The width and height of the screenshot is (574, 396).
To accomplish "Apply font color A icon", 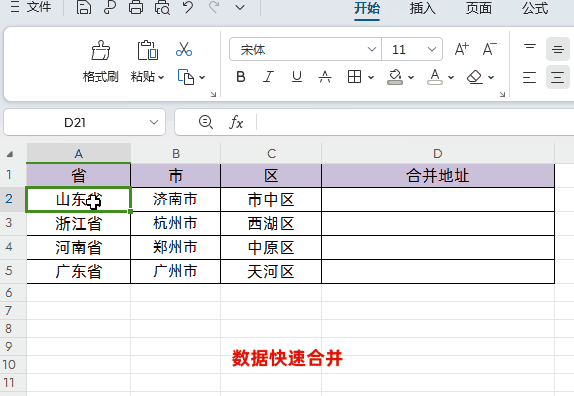I will [435, 77].
